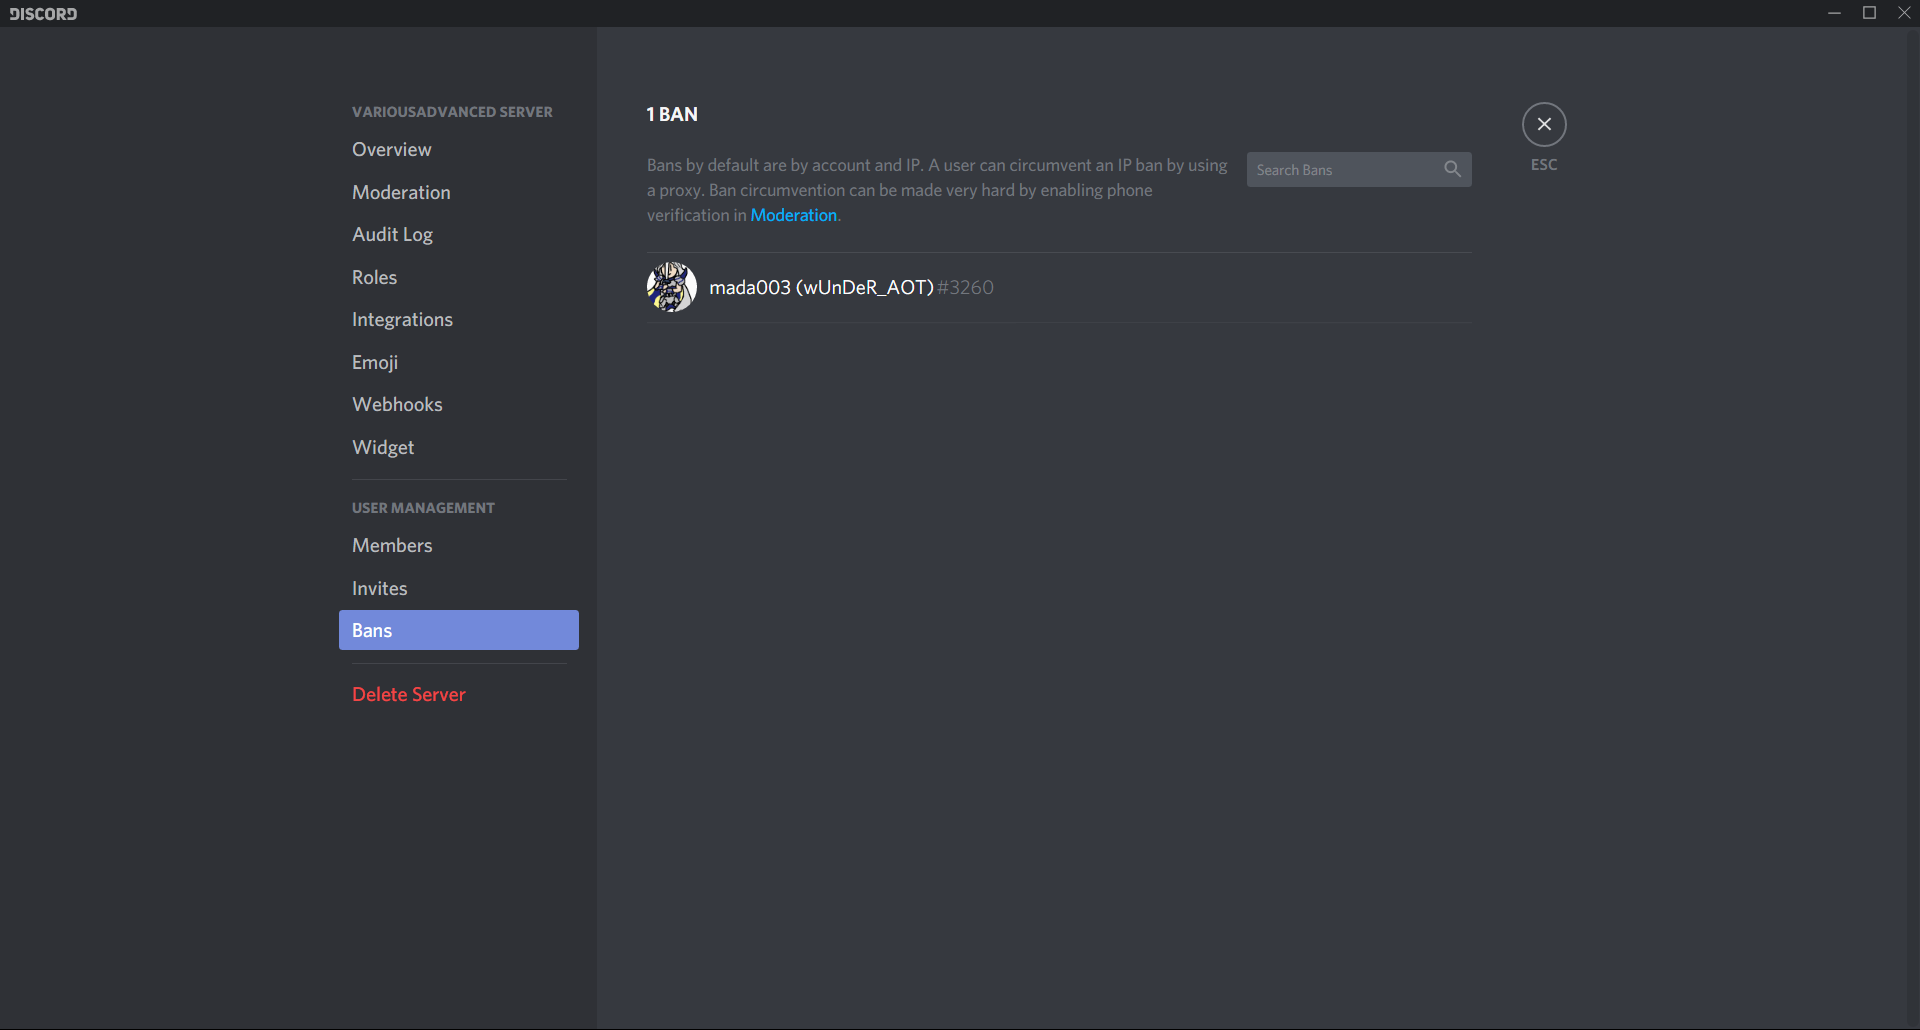Follow the Moderation link in the ban description
The width and height of the screenshot is (1920, 1030).
tap(793, 215)
